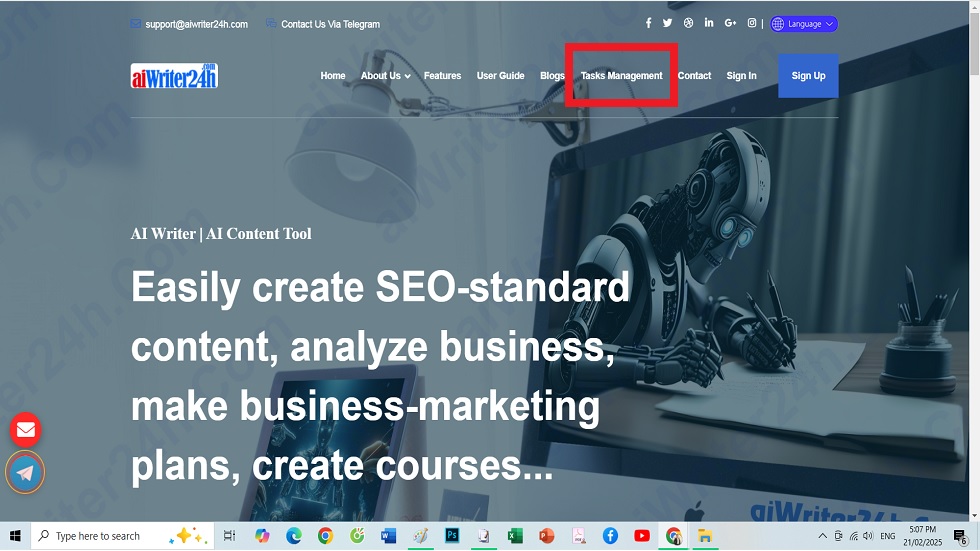Click the Sign In link
This screenshot has width=980, height=551.
click(x=741, y=76)
